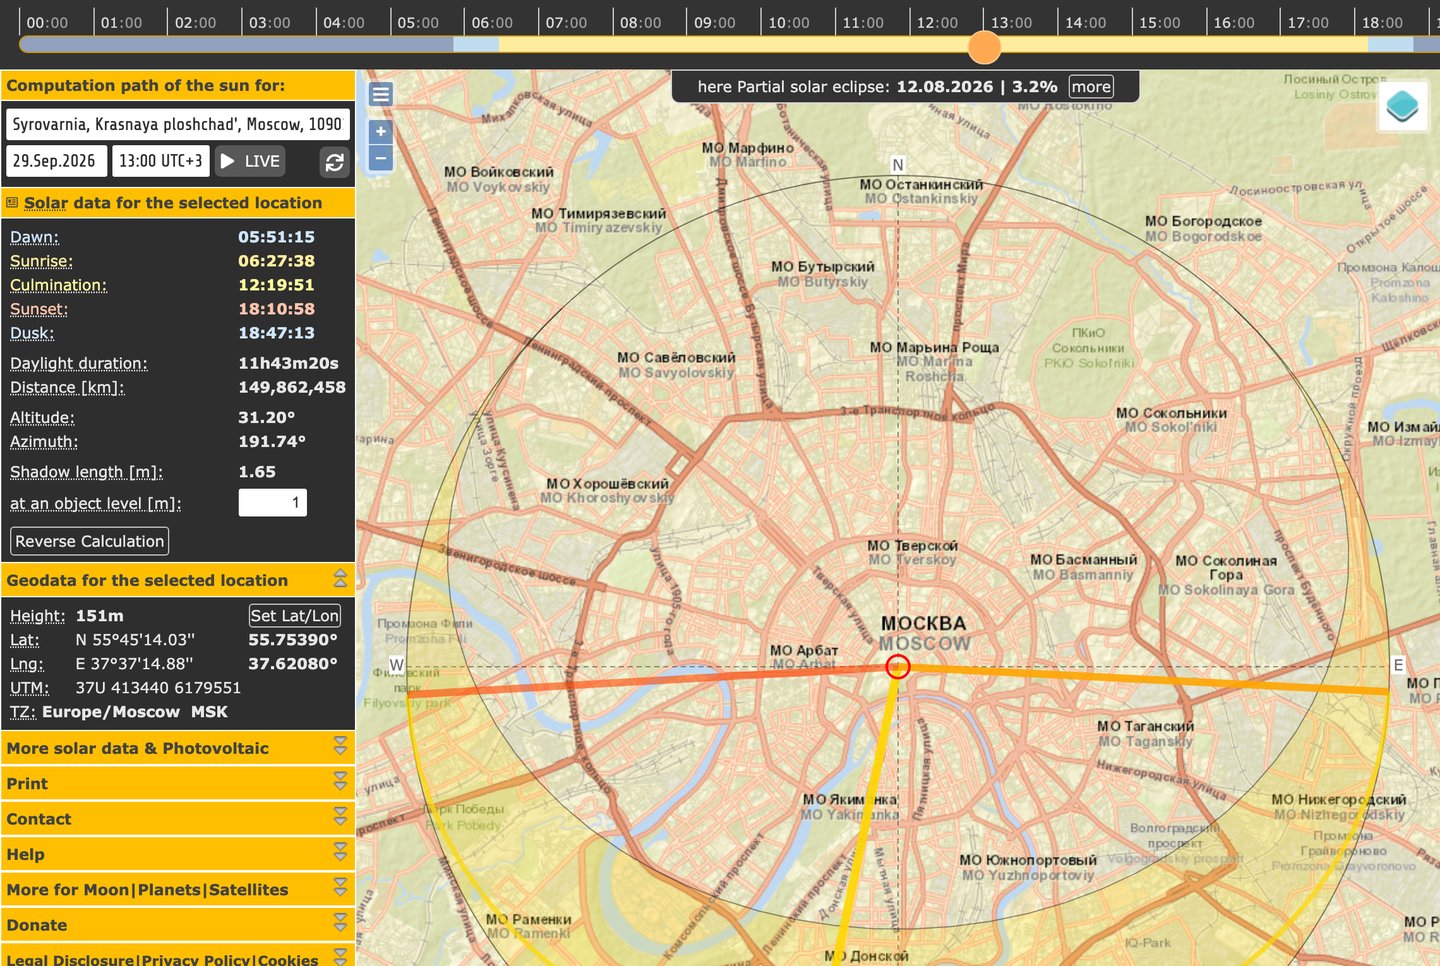
Task: Click the Sunrise label
Action: [x=41, y=261]
